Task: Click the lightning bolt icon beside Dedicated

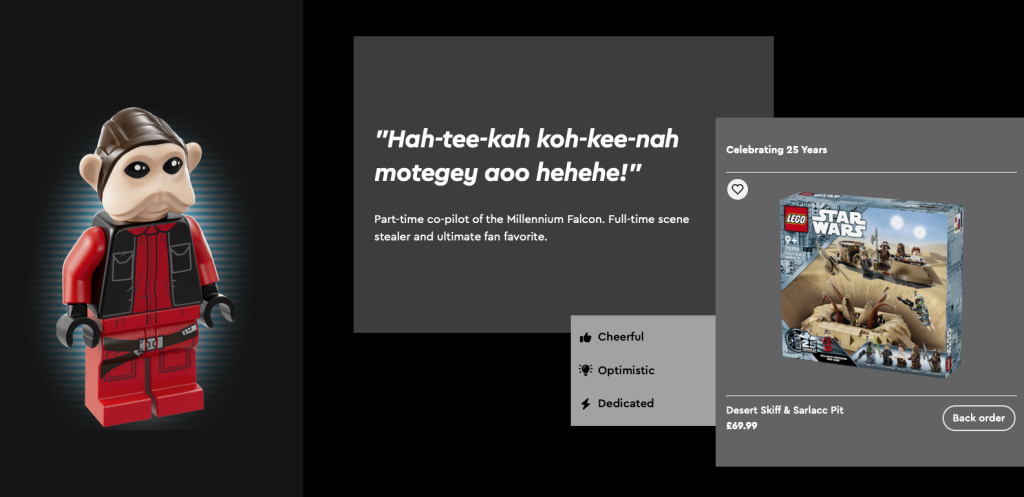Action: point(585,404)
